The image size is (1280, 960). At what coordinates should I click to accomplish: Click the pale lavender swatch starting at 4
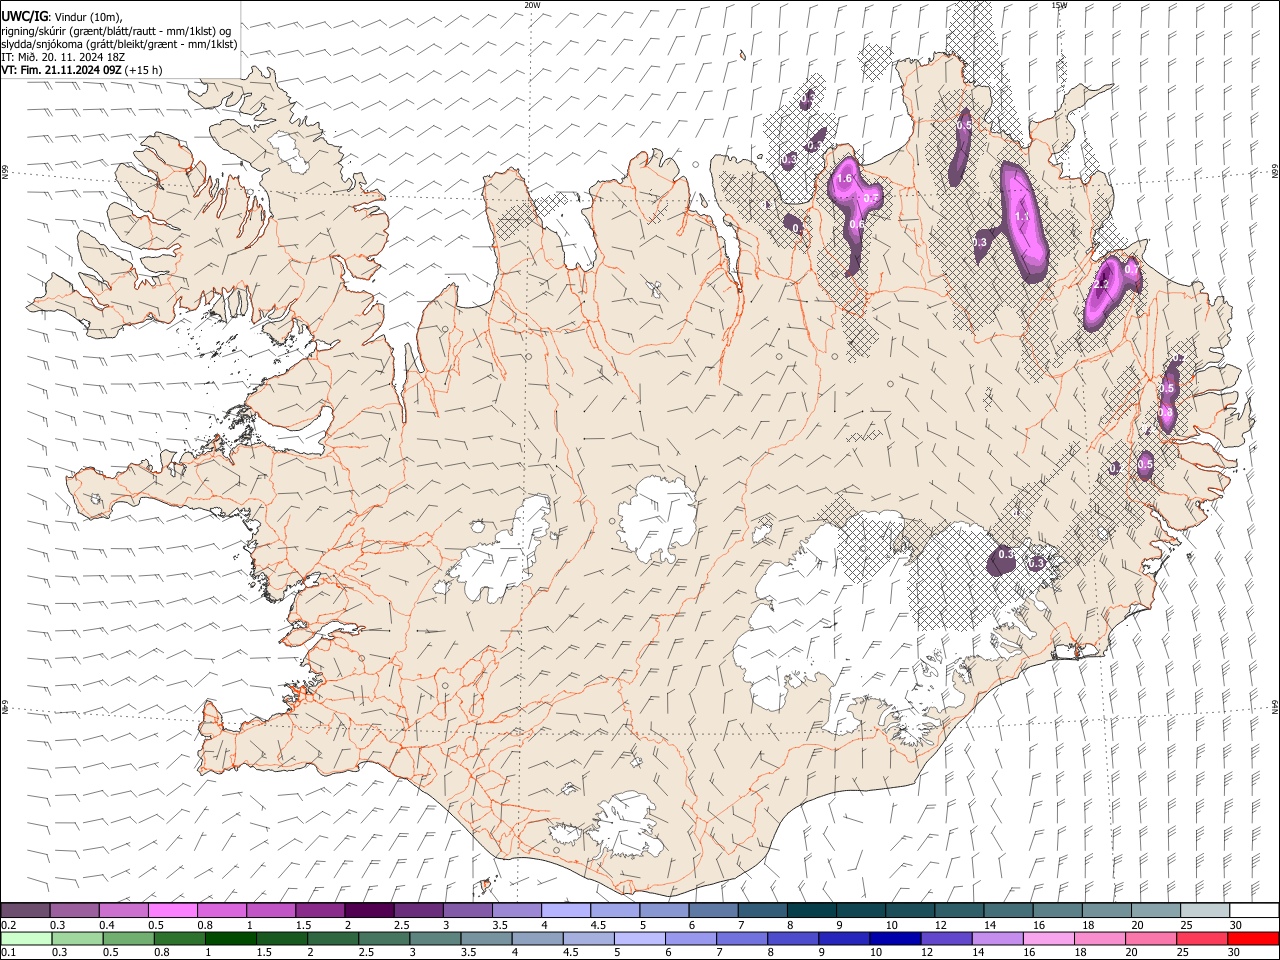click(566, 910)
